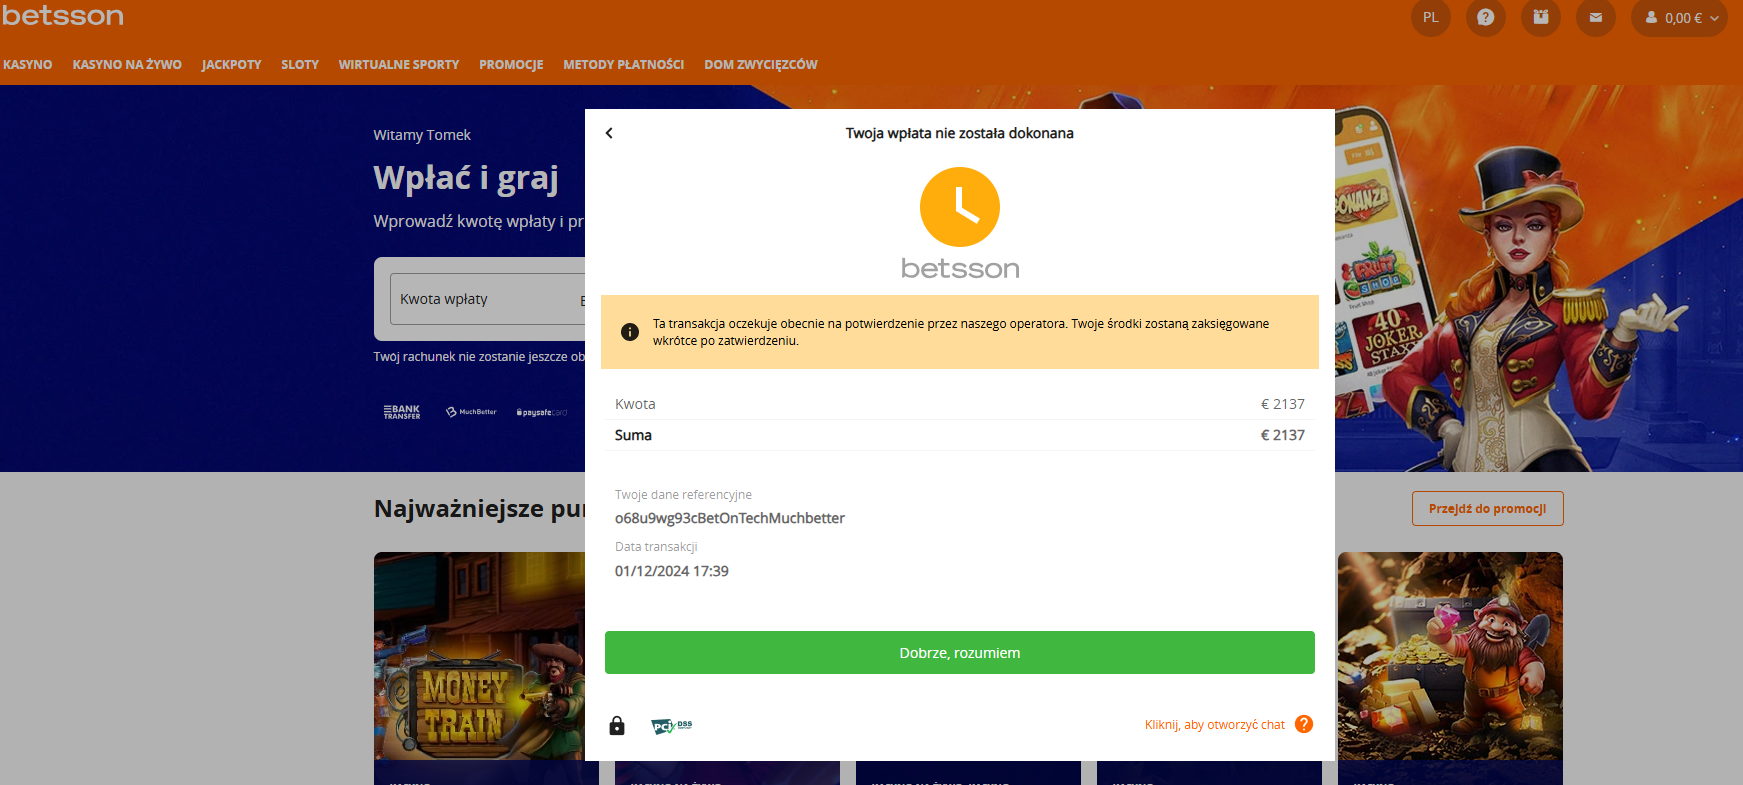Viewport: 1743px width, 785px height.
Task: Click the Przejdź do promocji button
Action: click(x=1488, y=508)
